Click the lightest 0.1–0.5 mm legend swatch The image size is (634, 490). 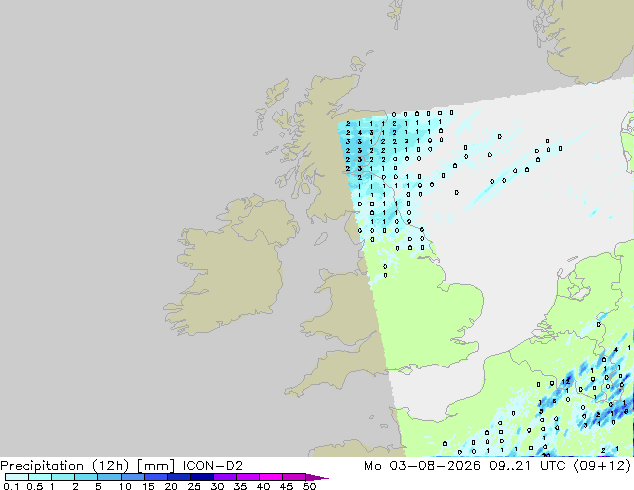pyautogui.click(x=17, y=477)
